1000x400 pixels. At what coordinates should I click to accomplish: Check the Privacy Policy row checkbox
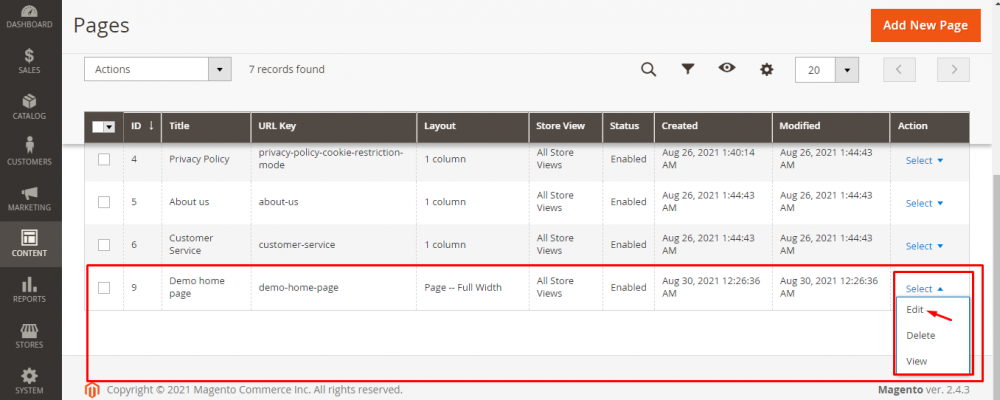[x=104, y=160]
